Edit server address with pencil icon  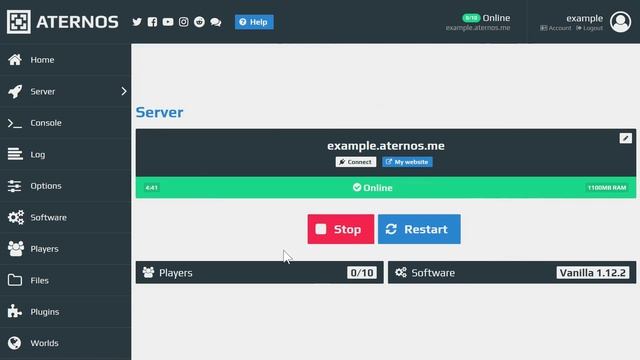(x=625, y=138)
